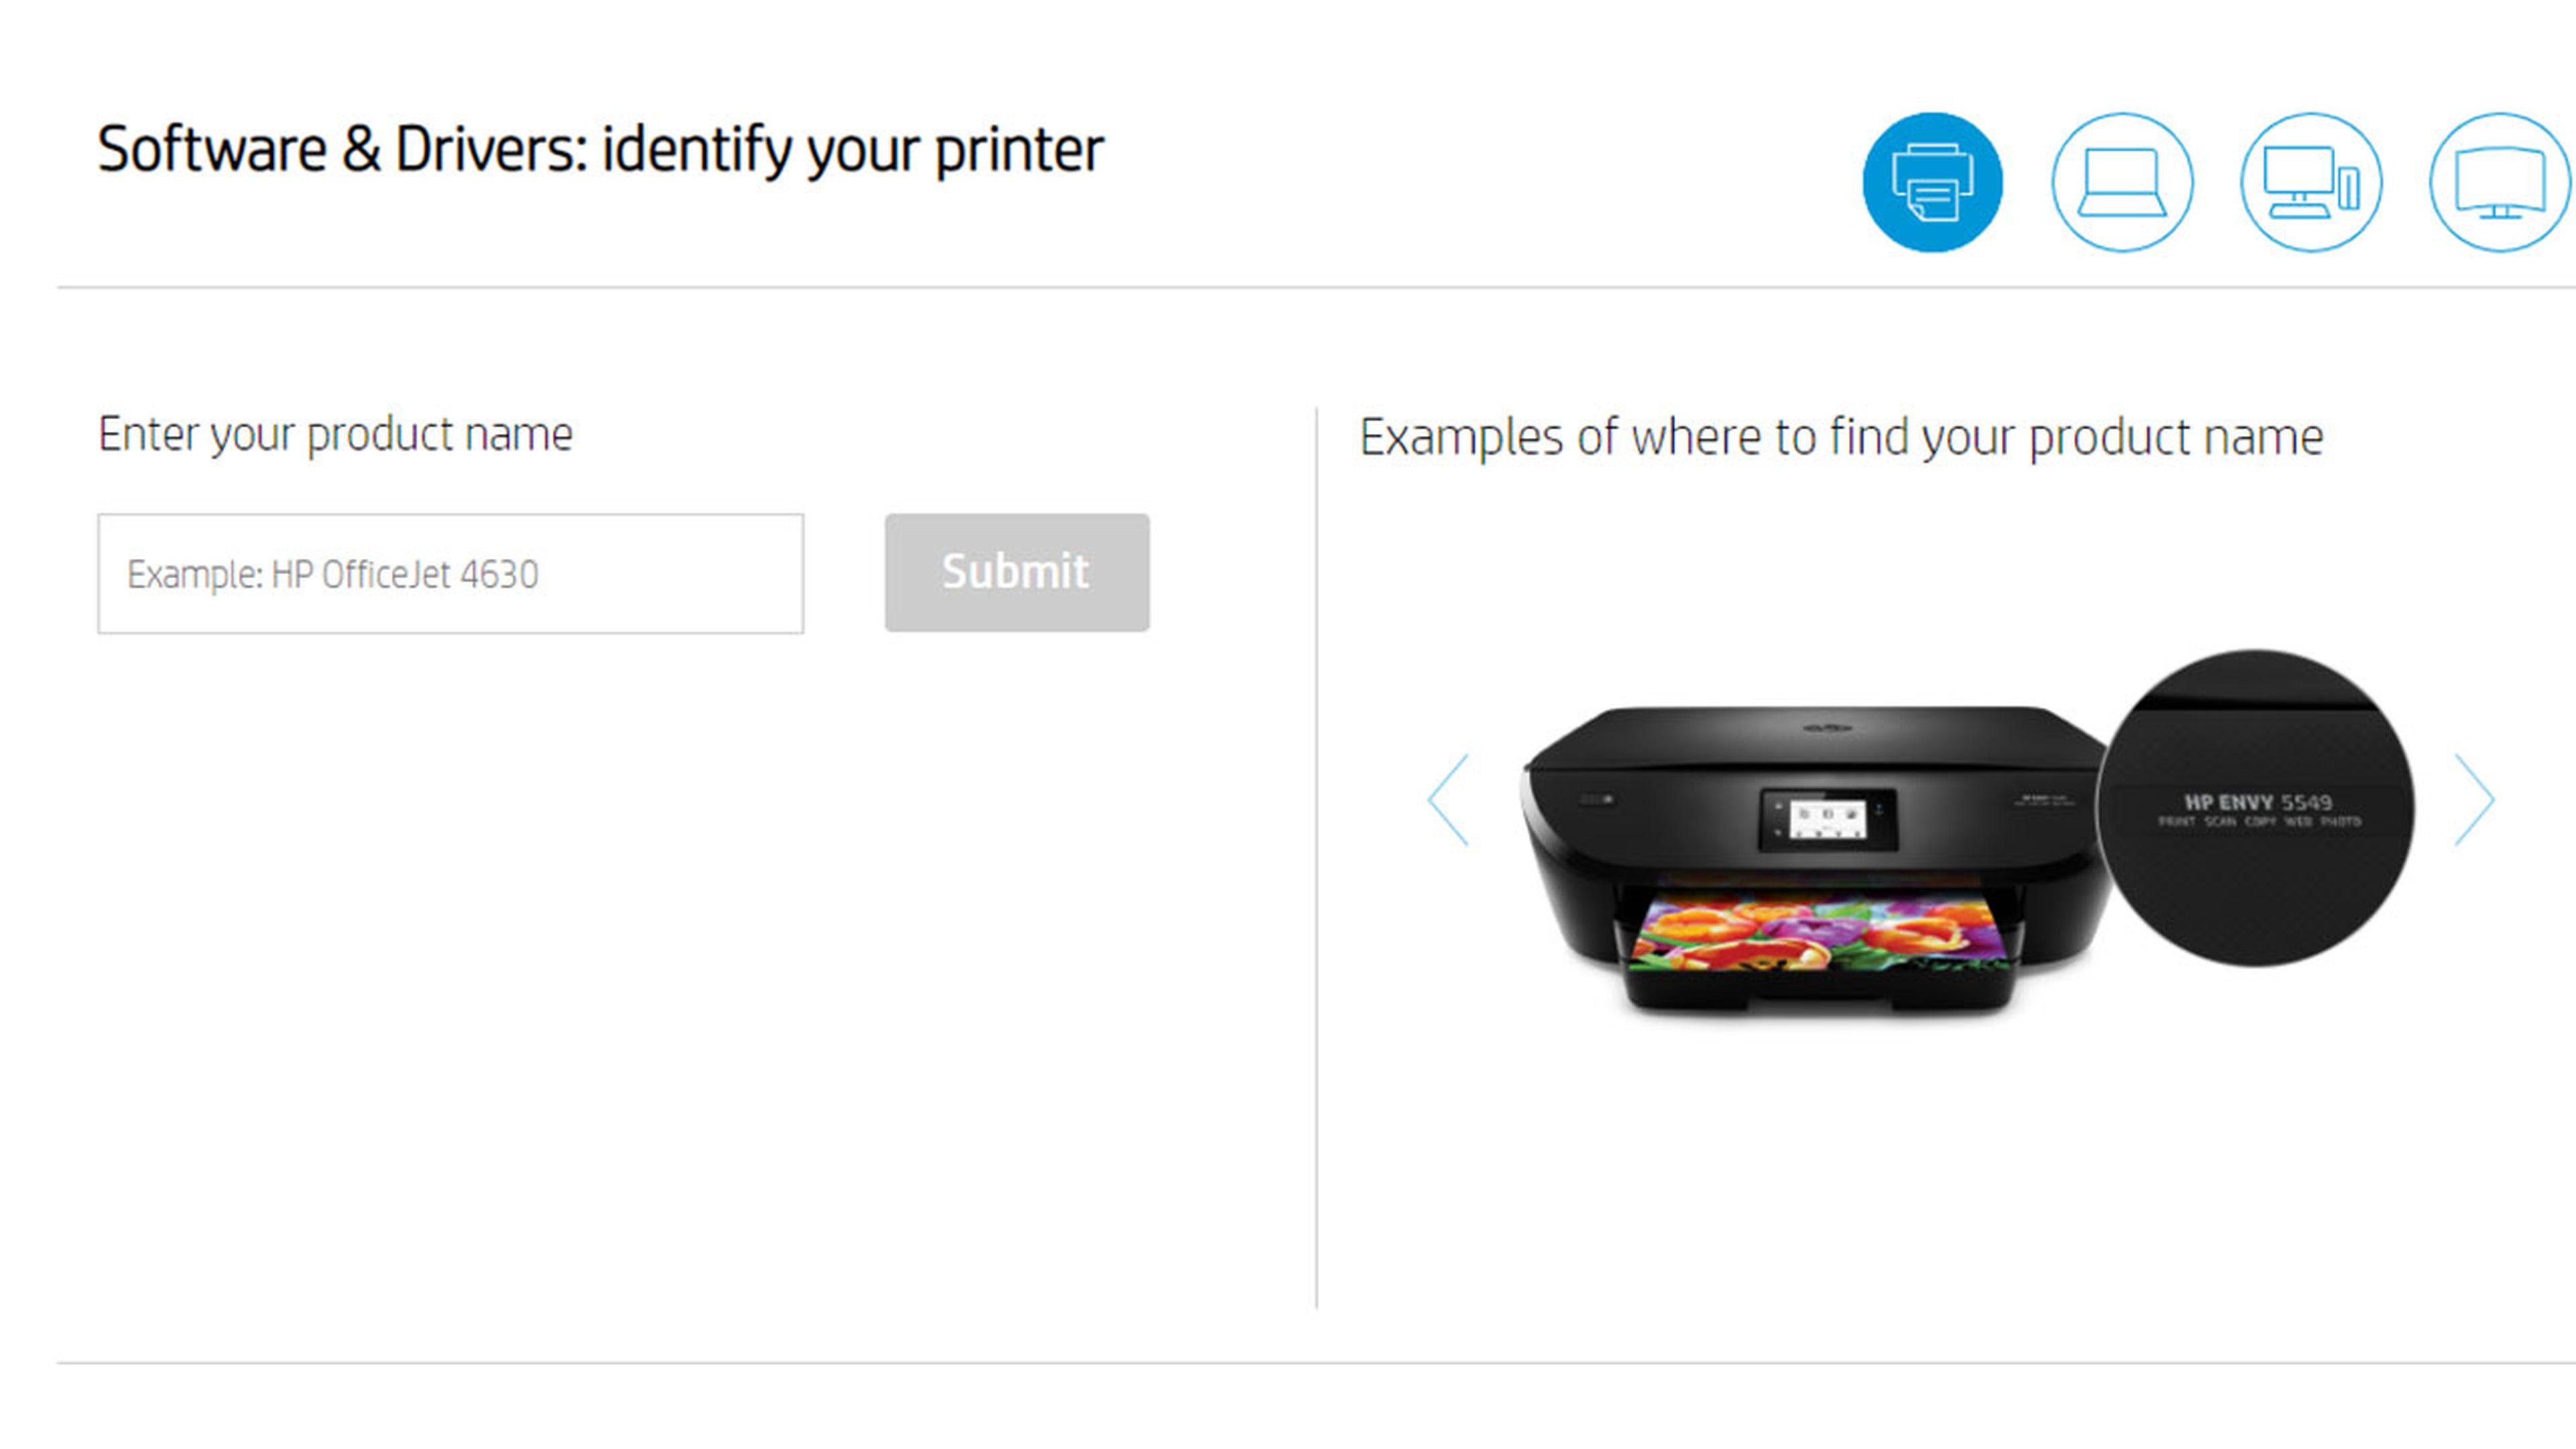This screenshot has width=2576, height=1449.
Task: Click the printer's touchscreen display
Action: click(x=1827, y=819)
